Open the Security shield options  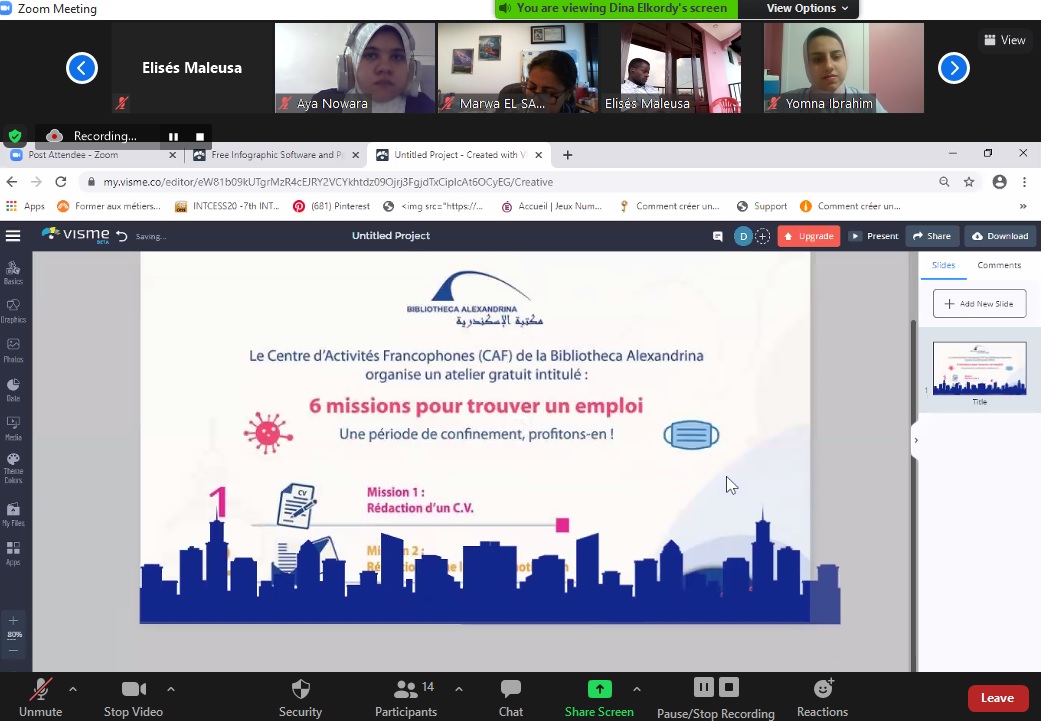click(300, 690)
